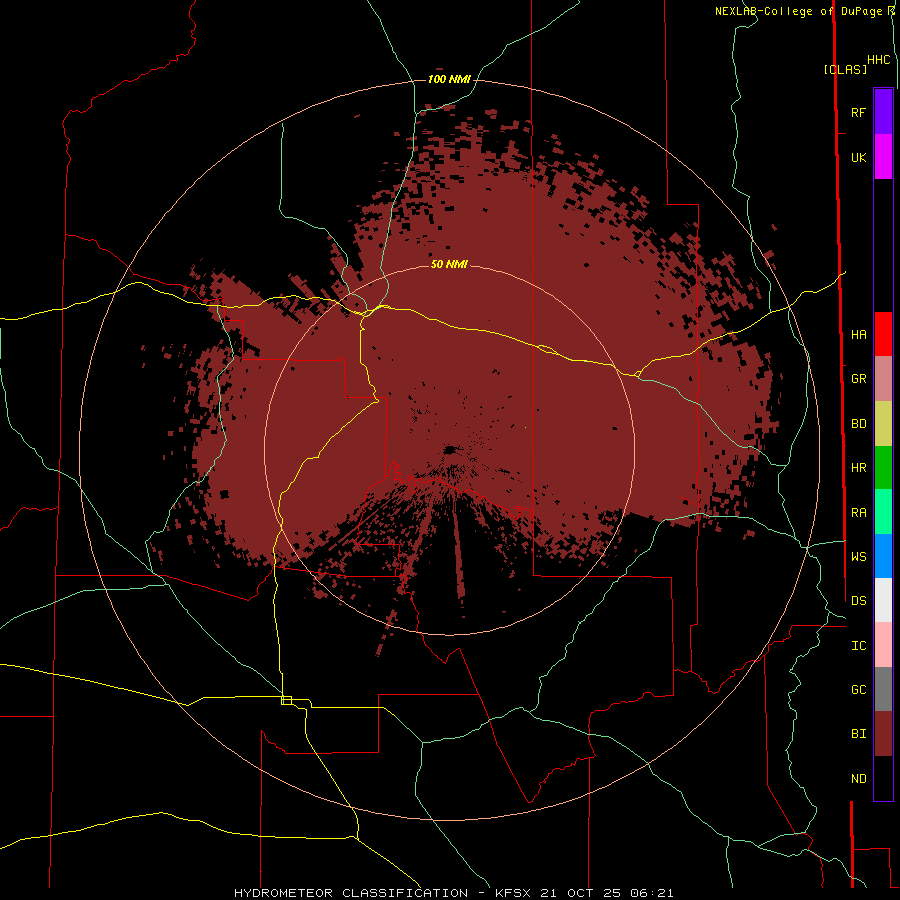Click the BI legend label
The height and width of the screenshot is (900, 900).
[x=858, y=734]
